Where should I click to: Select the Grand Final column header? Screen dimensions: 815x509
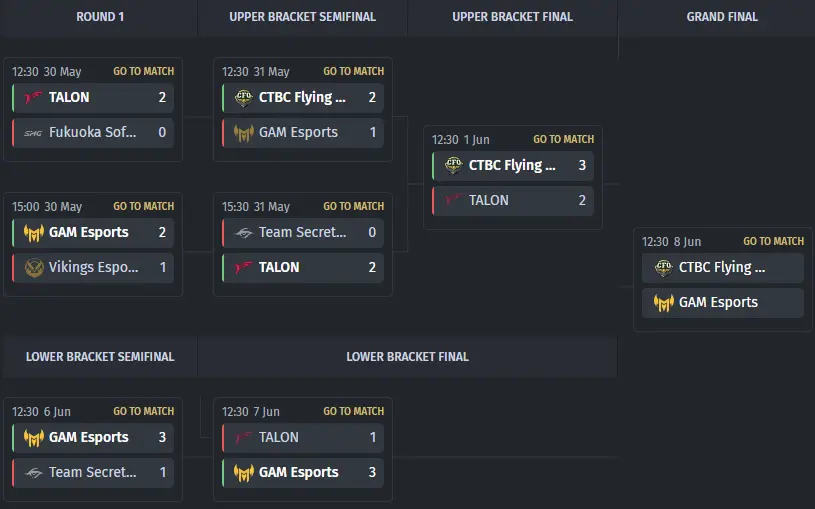click(x=722, y=17)
